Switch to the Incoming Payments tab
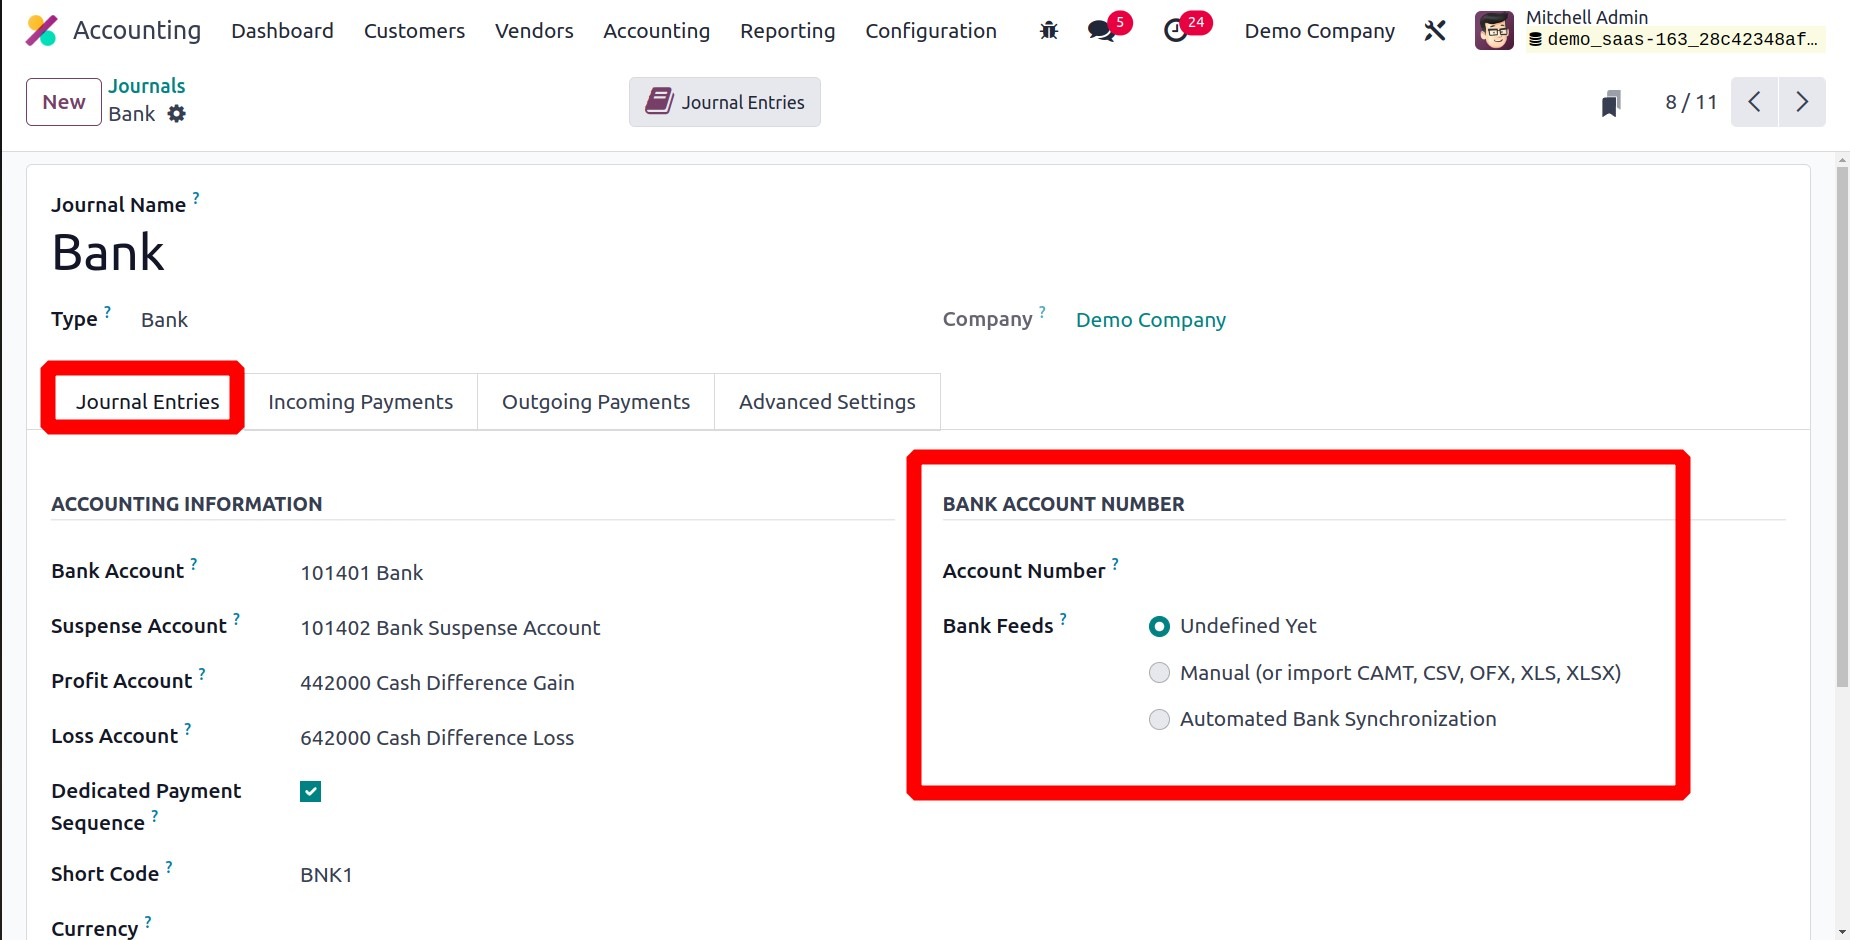 360,402
